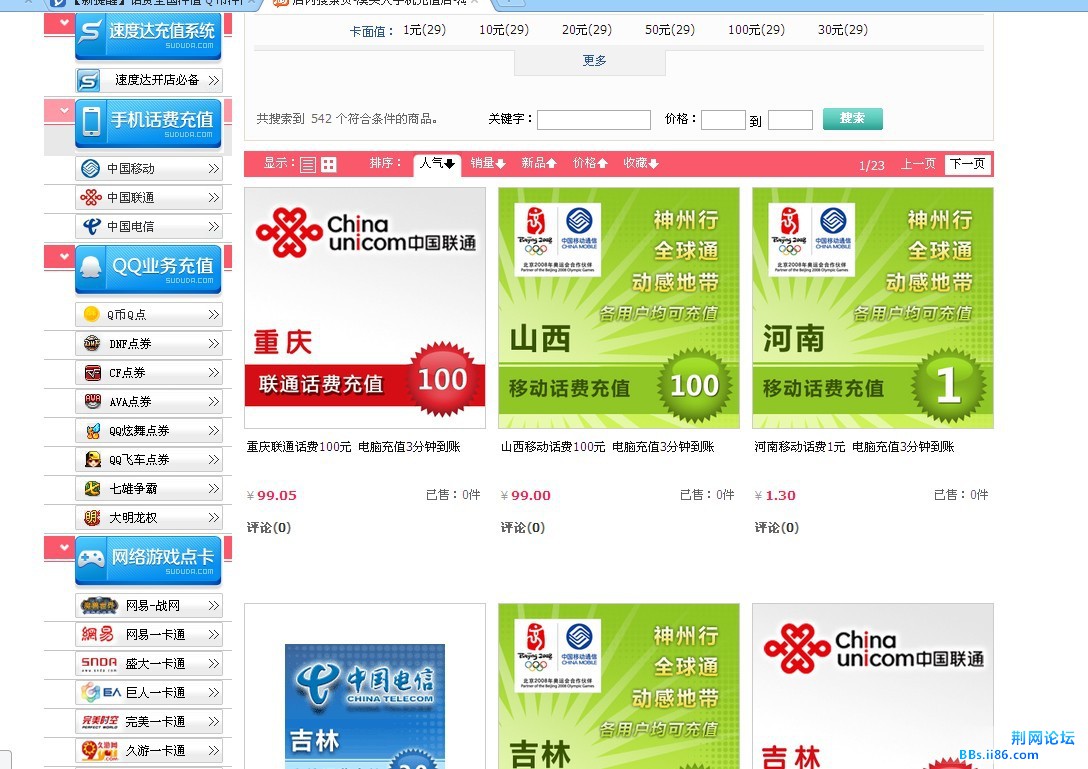
Task: Select the Q币Q点 coin icon
Action: 91,314
